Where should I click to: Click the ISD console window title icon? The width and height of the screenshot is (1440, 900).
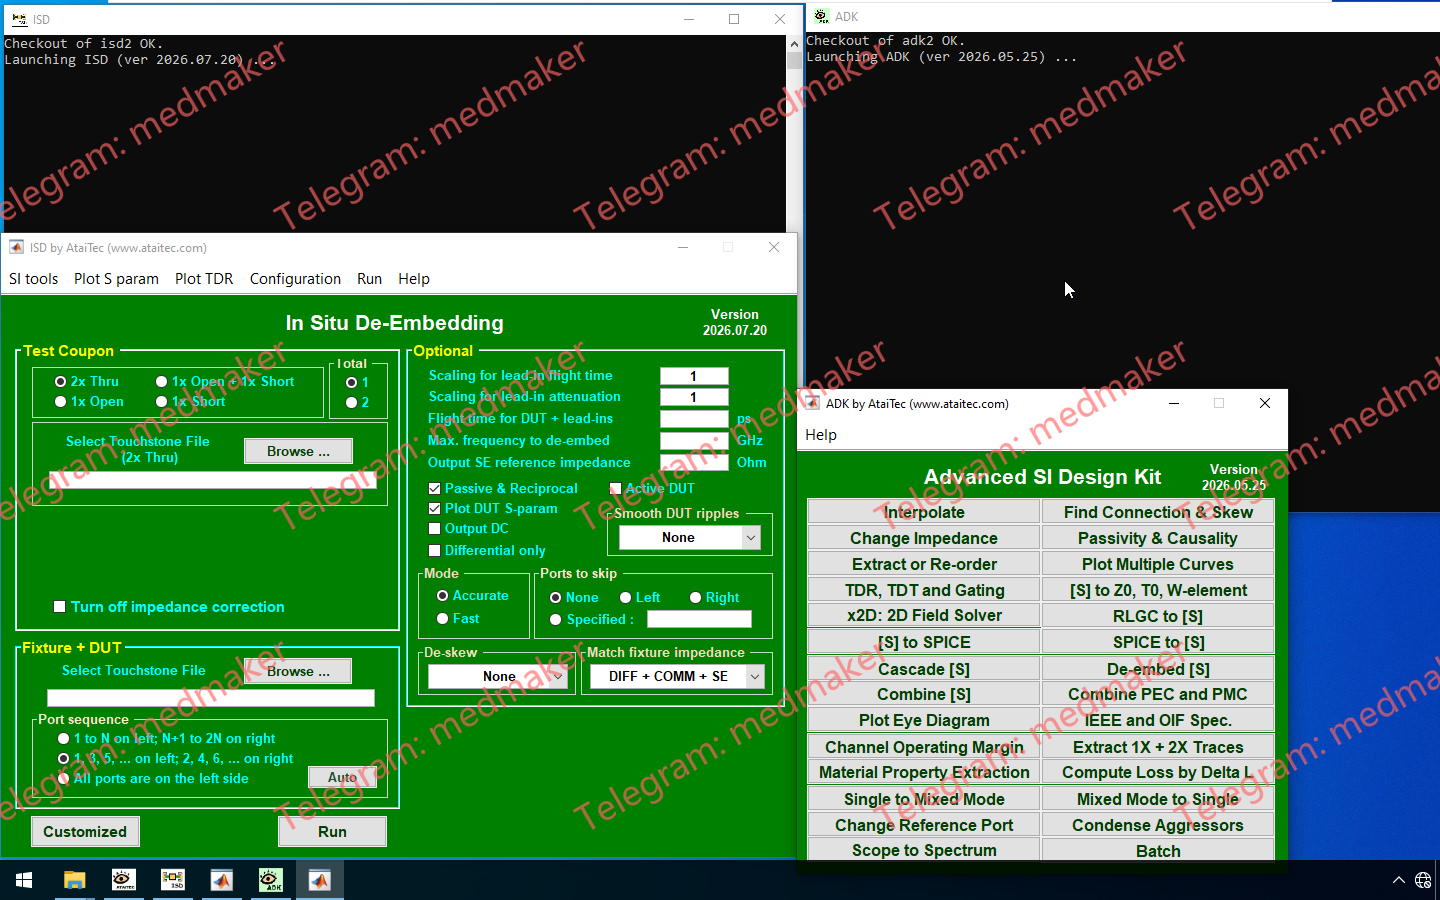point(18,19)
